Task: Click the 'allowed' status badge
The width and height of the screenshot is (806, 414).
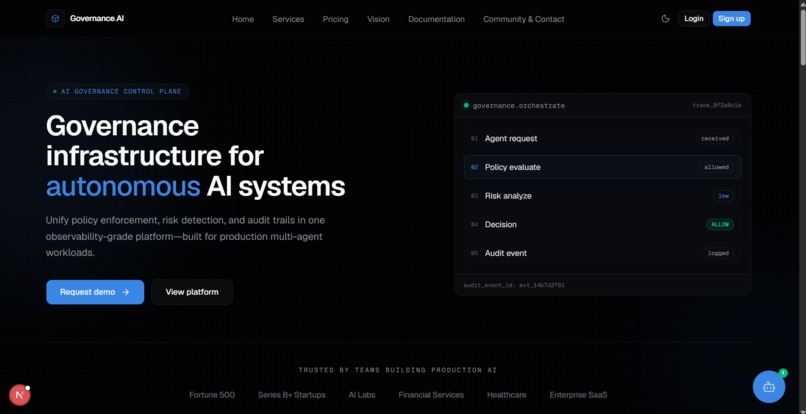Action: (x=716, y=167)
